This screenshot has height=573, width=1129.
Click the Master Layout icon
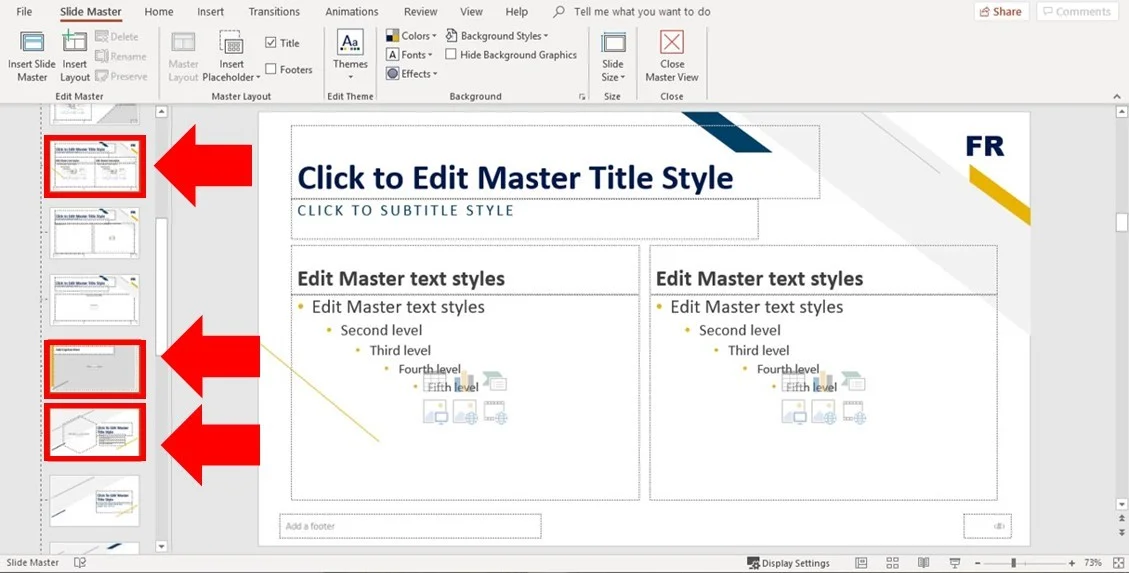(183, 42)
